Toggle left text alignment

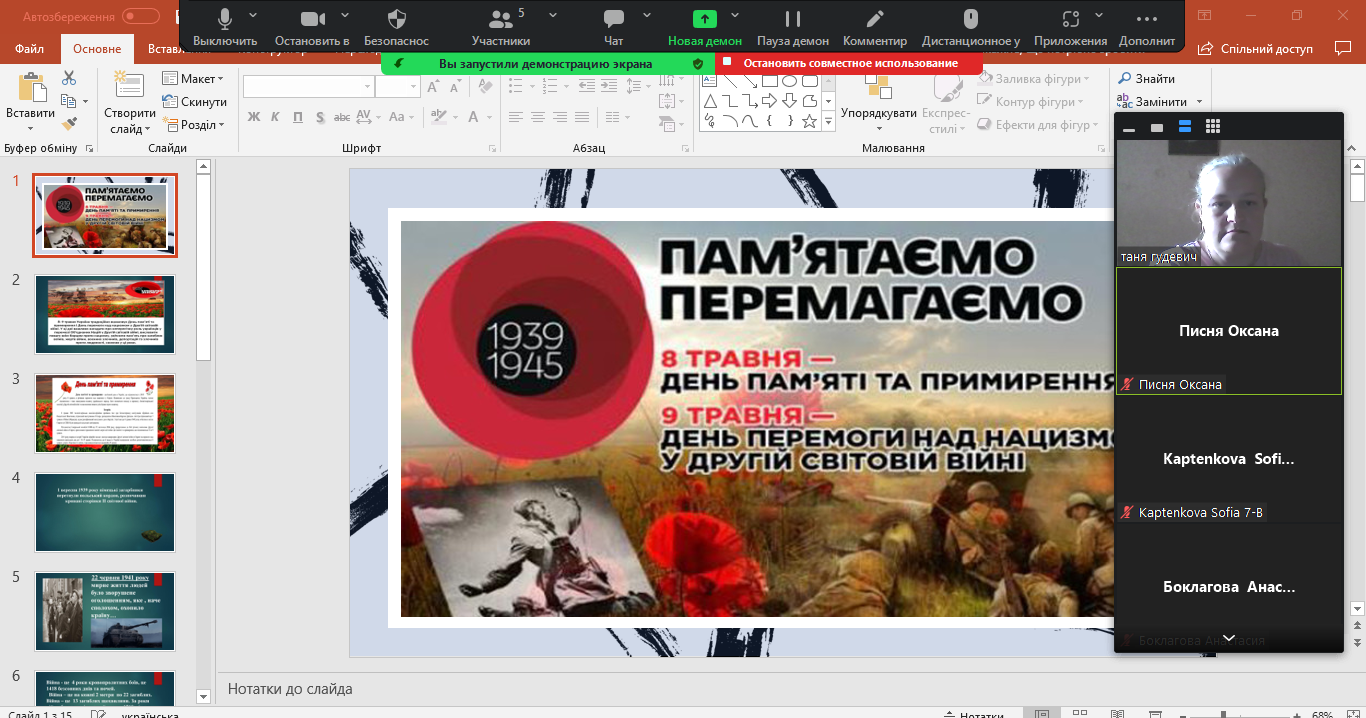point(515,117)
